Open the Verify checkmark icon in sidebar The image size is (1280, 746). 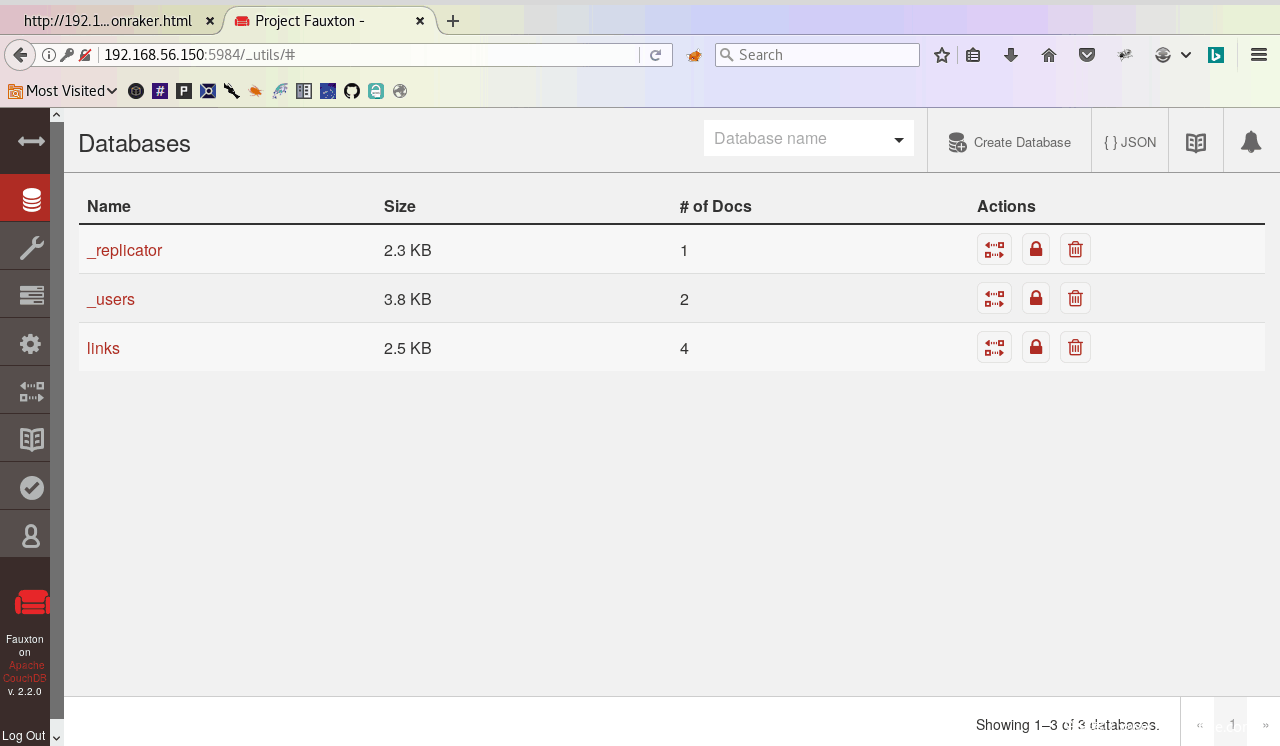31,487
